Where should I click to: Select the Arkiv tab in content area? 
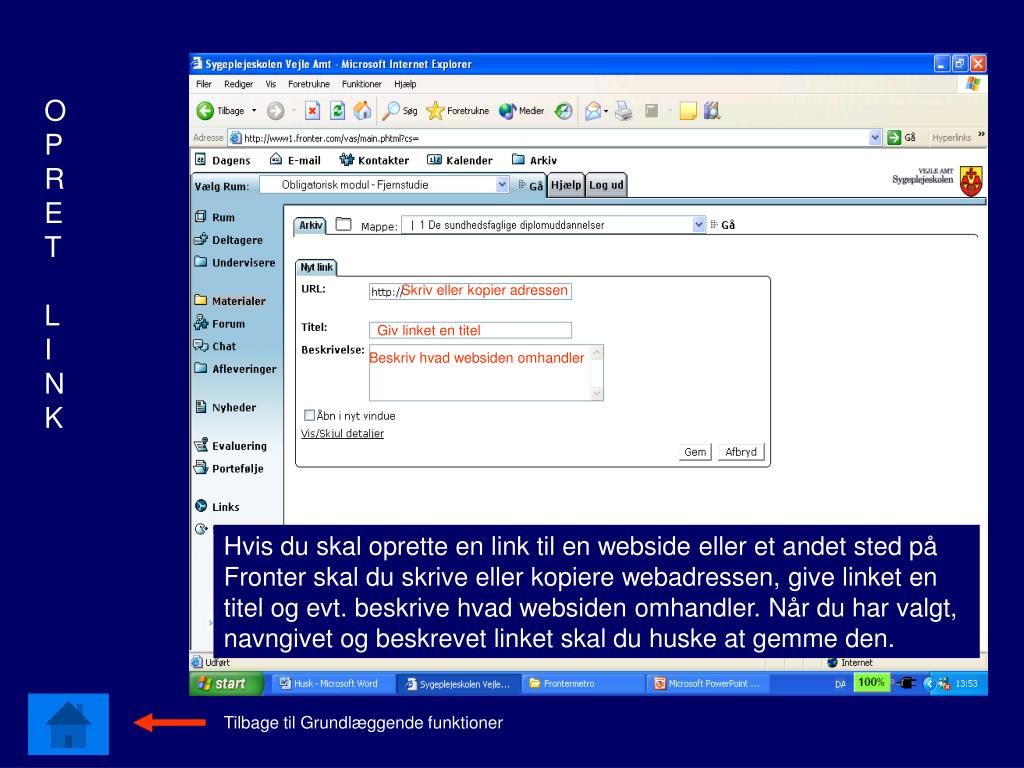pyautogui.click(x=310, y=225)
